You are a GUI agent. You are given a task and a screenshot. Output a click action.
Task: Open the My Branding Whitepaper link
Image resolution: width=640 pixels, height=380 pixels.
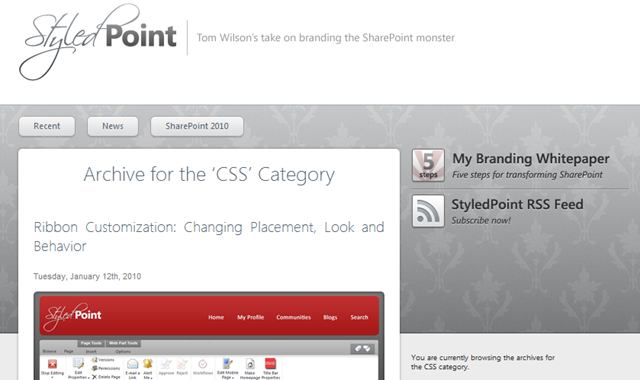tap(531, 158)
